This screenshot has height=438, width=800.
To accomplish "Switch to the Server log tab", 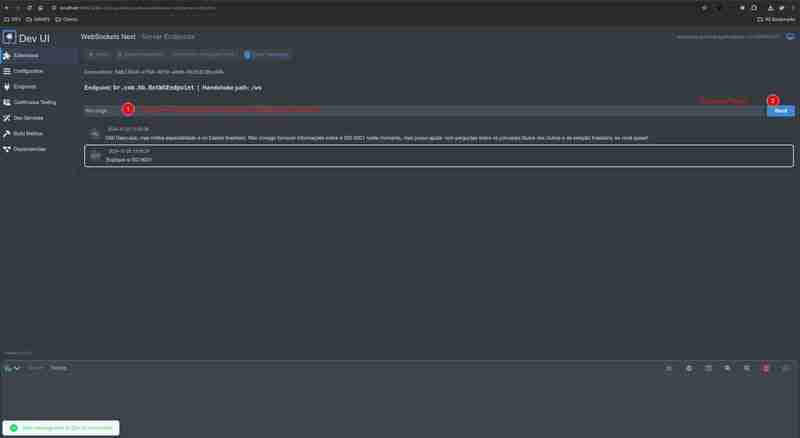I will pos(35,368).
